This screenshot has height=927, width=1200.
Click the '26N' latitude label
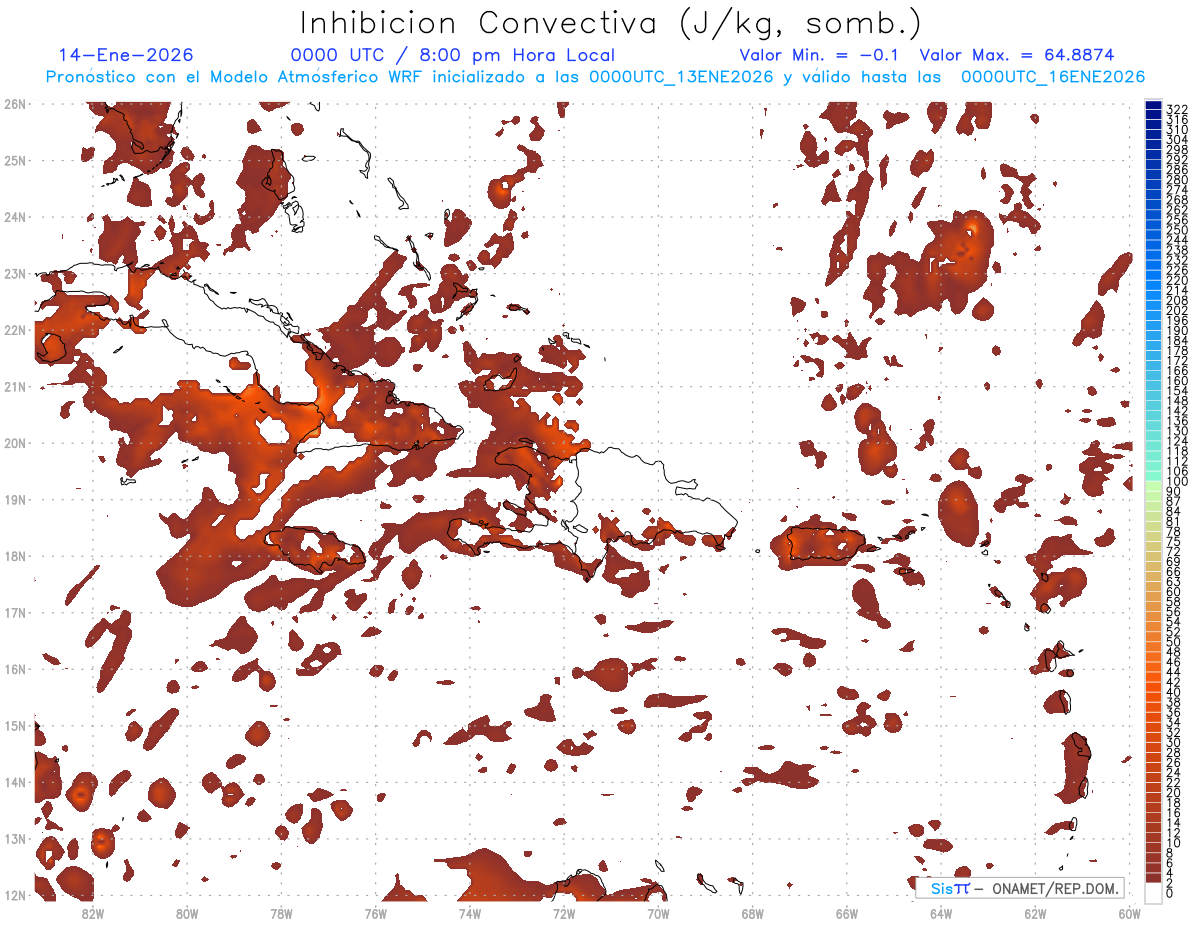point(15,103)
